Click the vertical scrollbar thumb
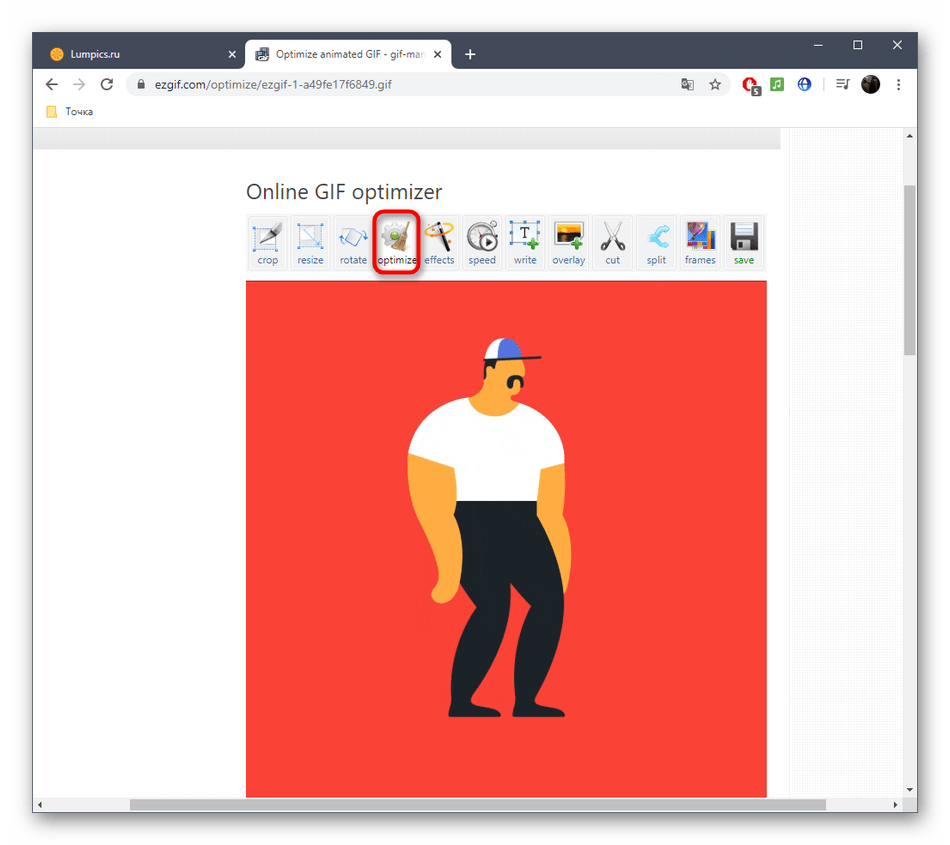The width and height of the screenshot is (950, 845). (909, 270)
